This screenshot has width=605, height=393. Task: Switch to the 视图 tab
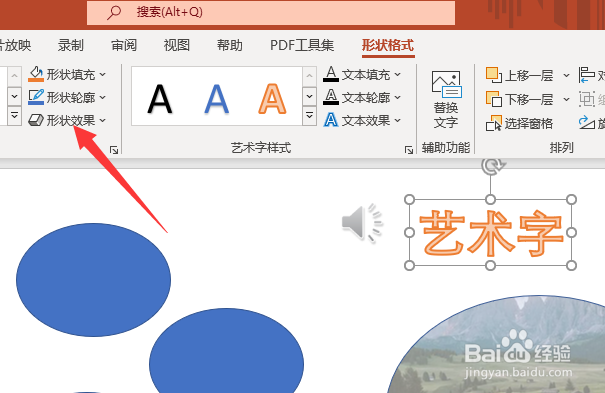click(177, 46)
